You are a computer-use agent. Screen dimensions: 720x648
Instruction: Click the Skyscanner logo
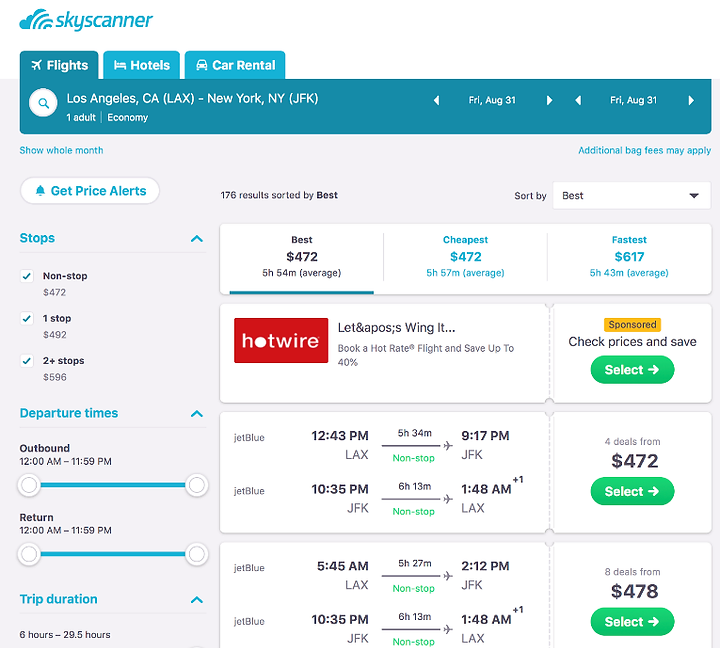point(86,20)
